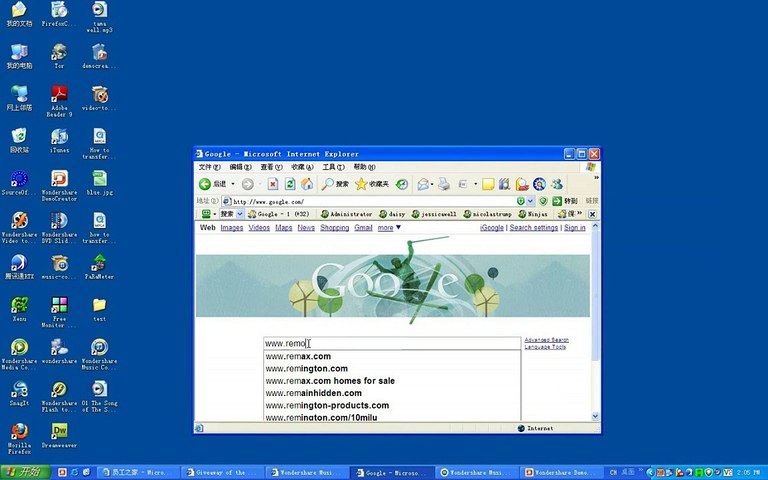Image resolution: width=768 pixels, height=480 pixels.
Task: Click the Mail envelope icon
Action: tap(423, 184)
